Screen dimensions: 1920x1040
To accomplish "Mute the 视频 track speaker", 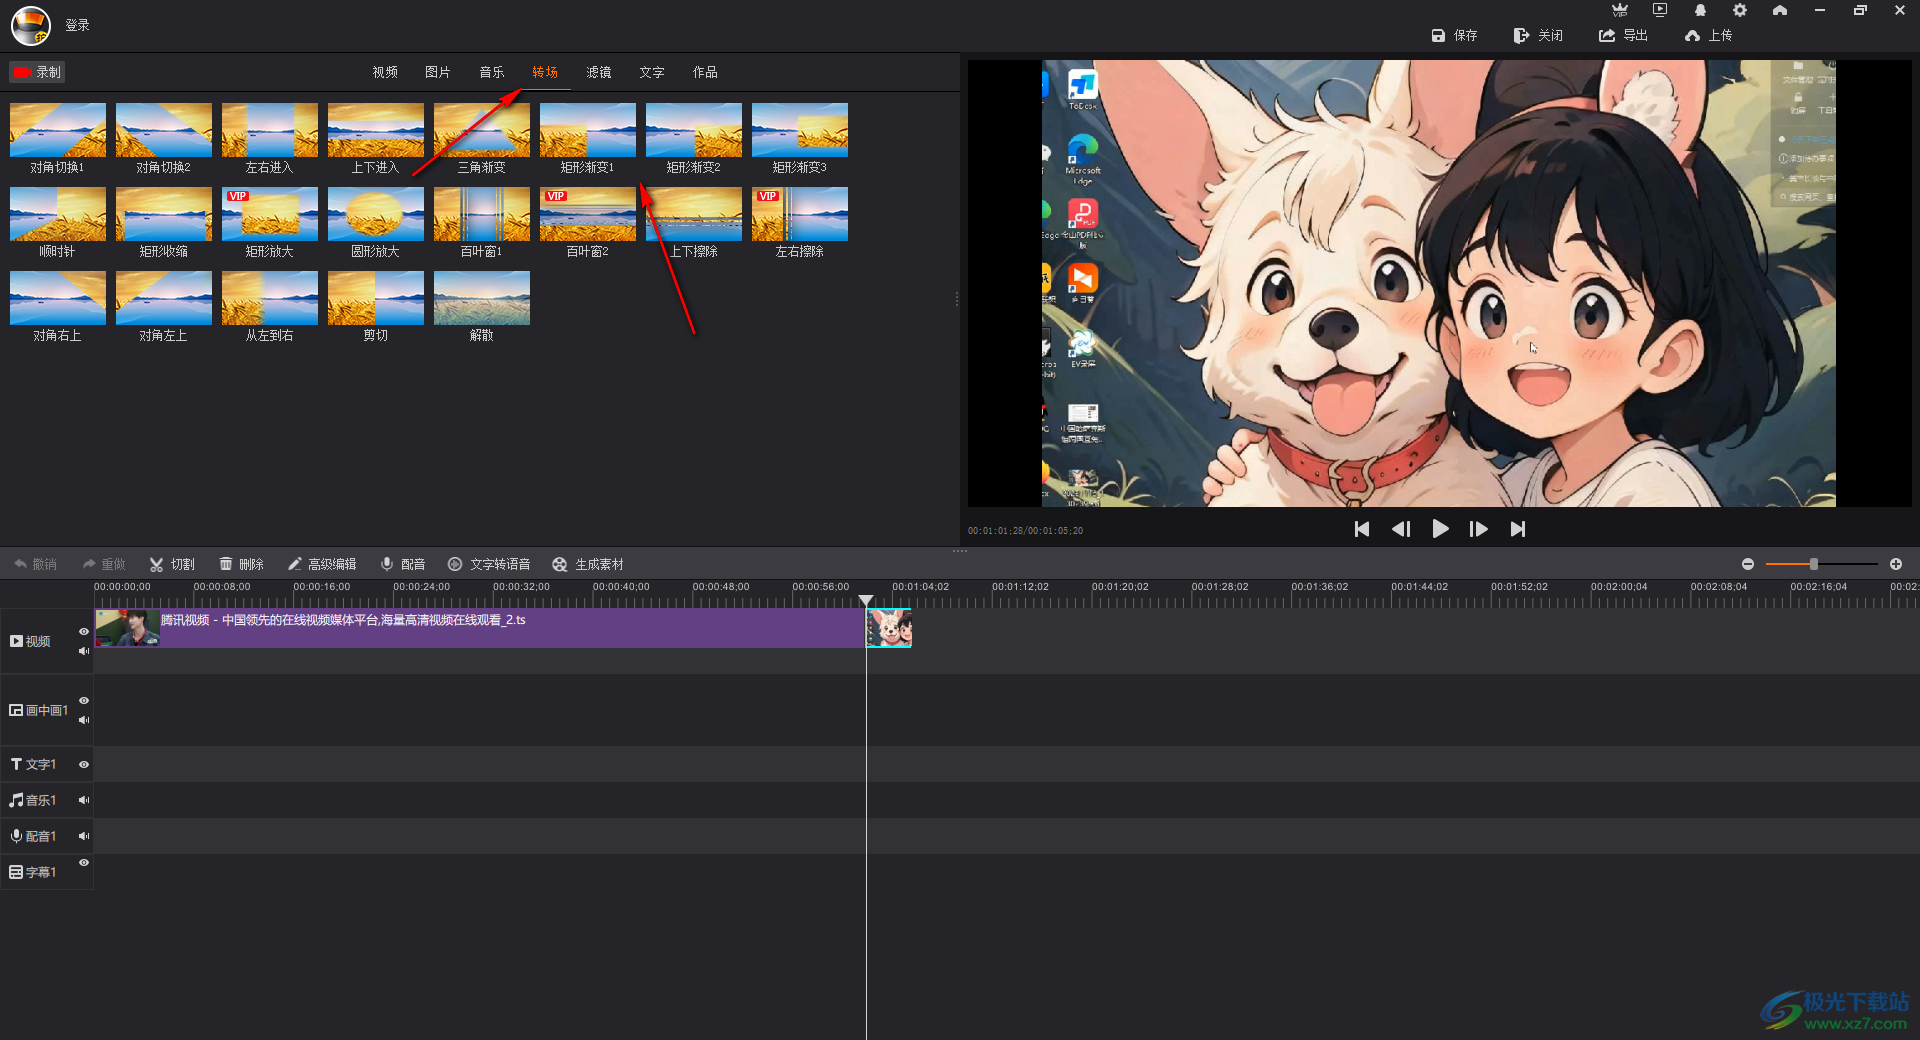I will point(84,651).
